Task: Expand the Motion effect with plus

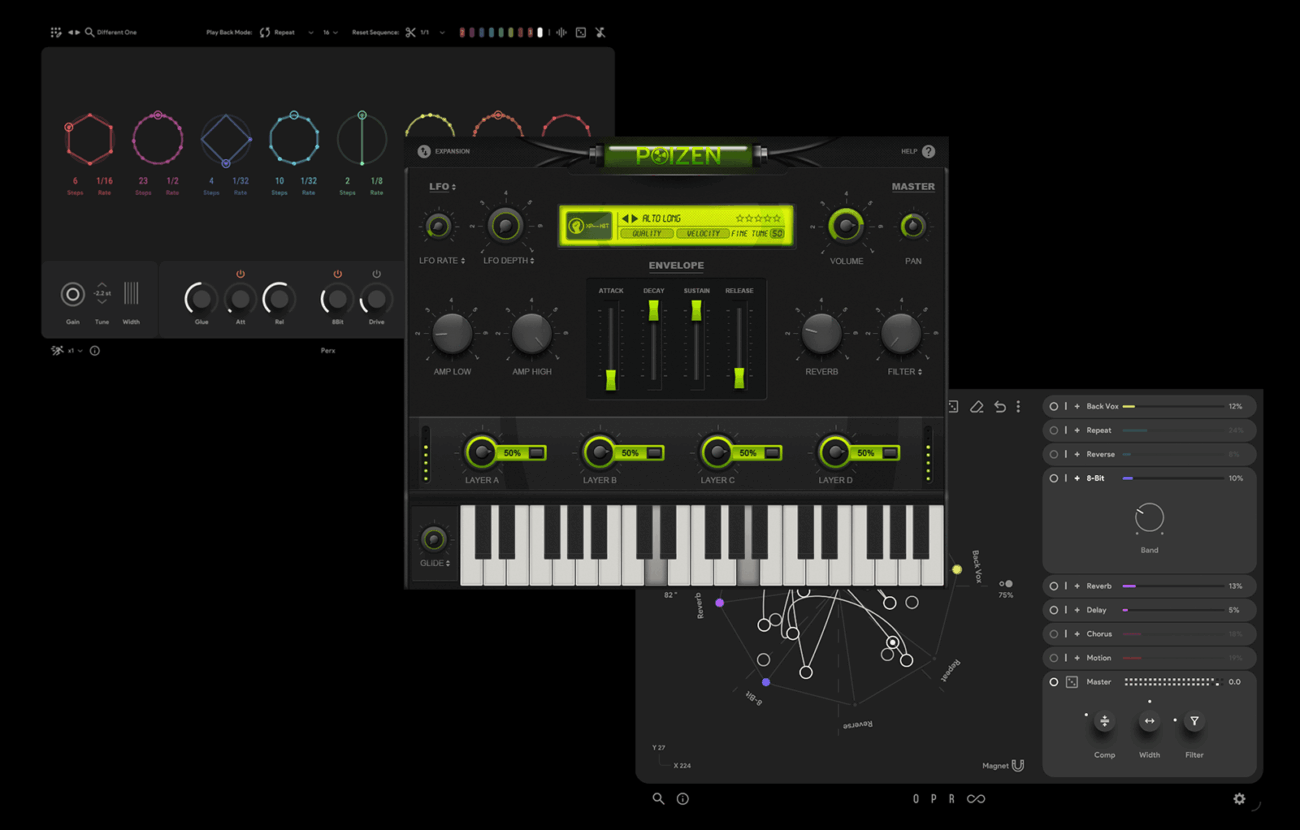Action: point(1077,658)
